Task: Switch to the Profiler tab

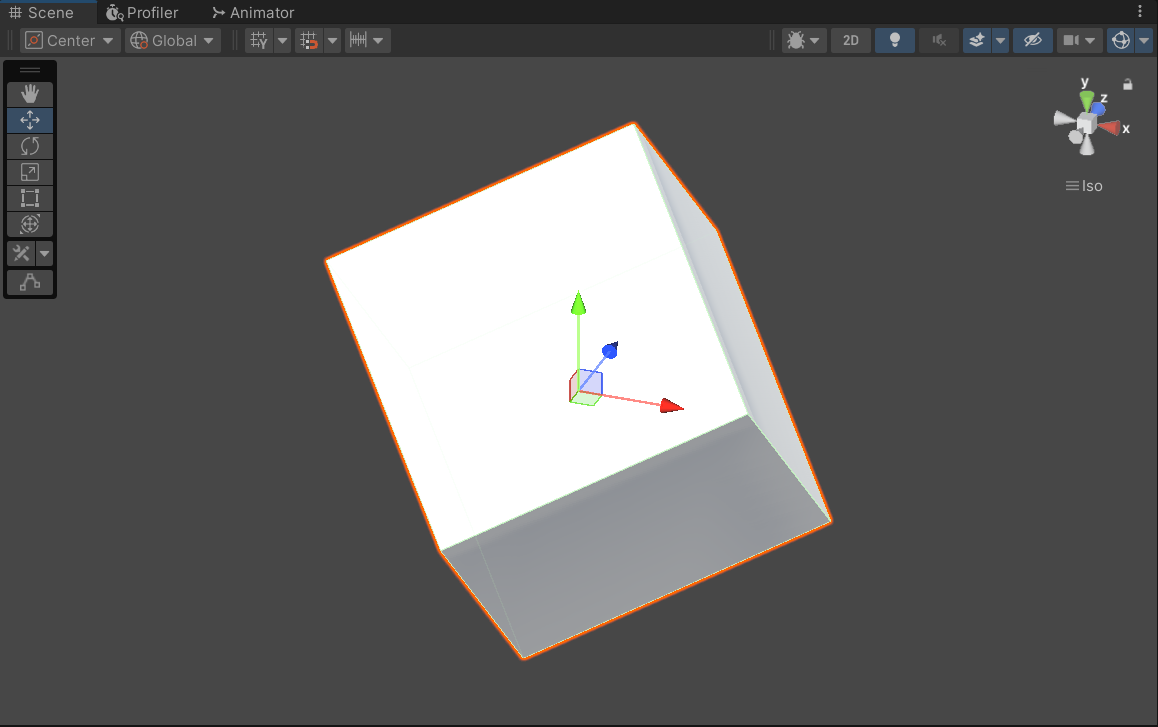Action: tap(142, 13)
